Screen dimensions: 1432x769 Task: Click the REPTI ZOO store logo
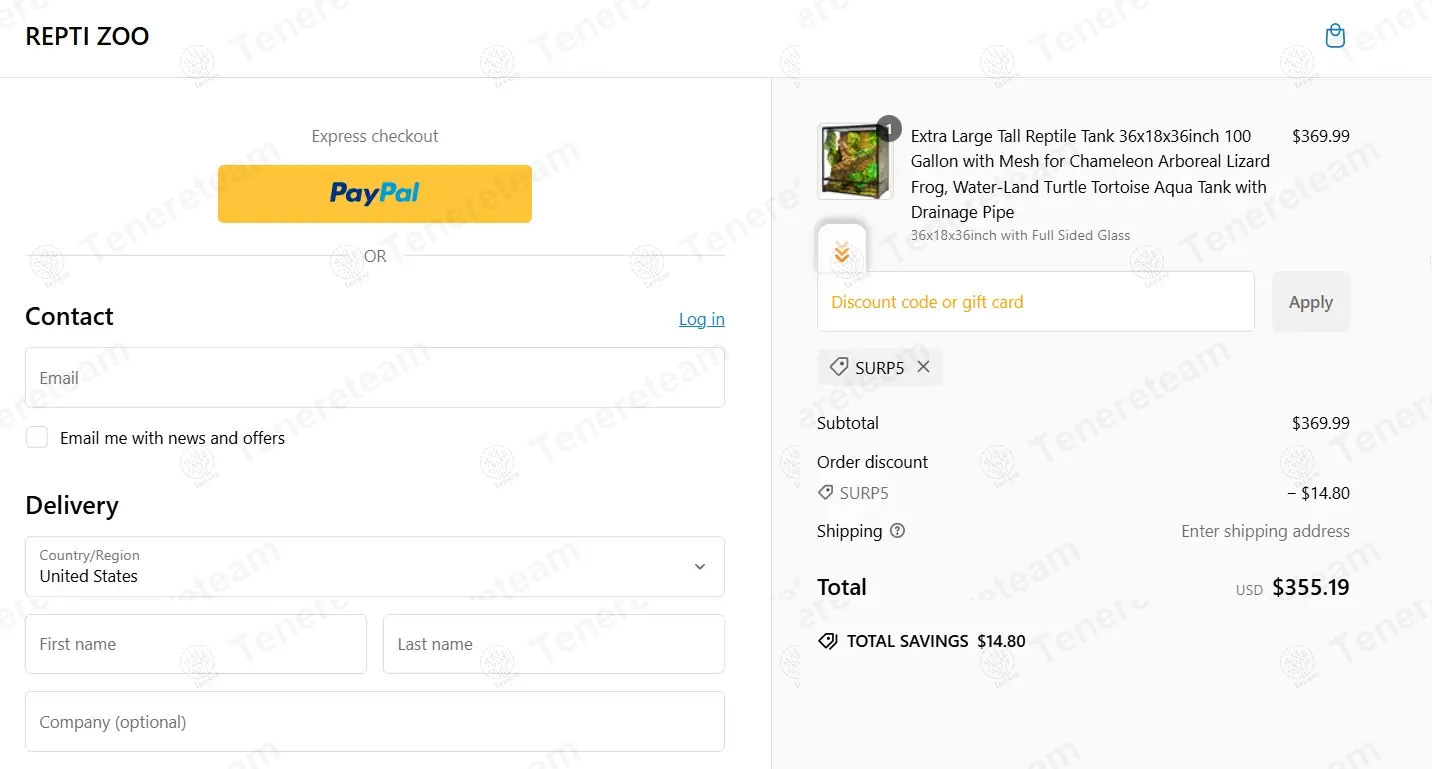pos(87,37)
